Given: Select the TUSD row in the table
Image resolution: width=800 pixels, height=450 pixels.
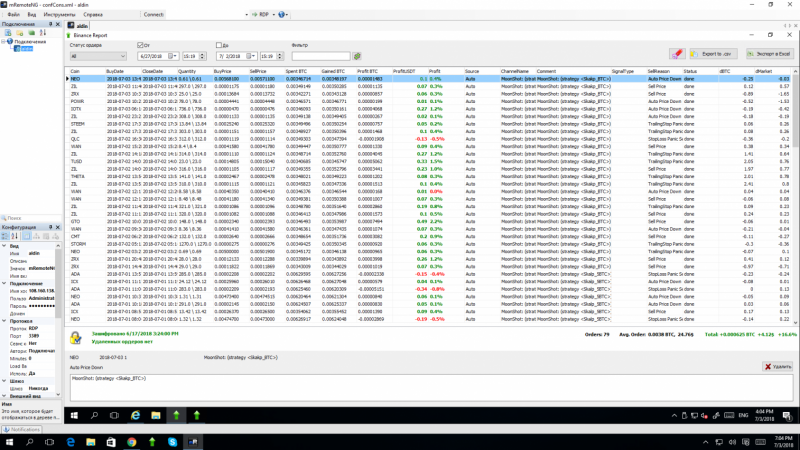Looking at the screenshot, I should point(430,161).
